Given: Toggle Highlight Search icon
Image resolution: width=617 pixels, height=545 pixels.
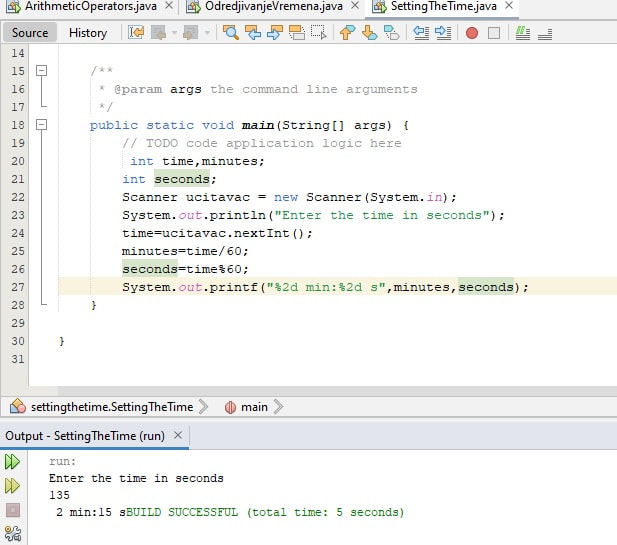Looking at the screenshot, I should [297, 33].
